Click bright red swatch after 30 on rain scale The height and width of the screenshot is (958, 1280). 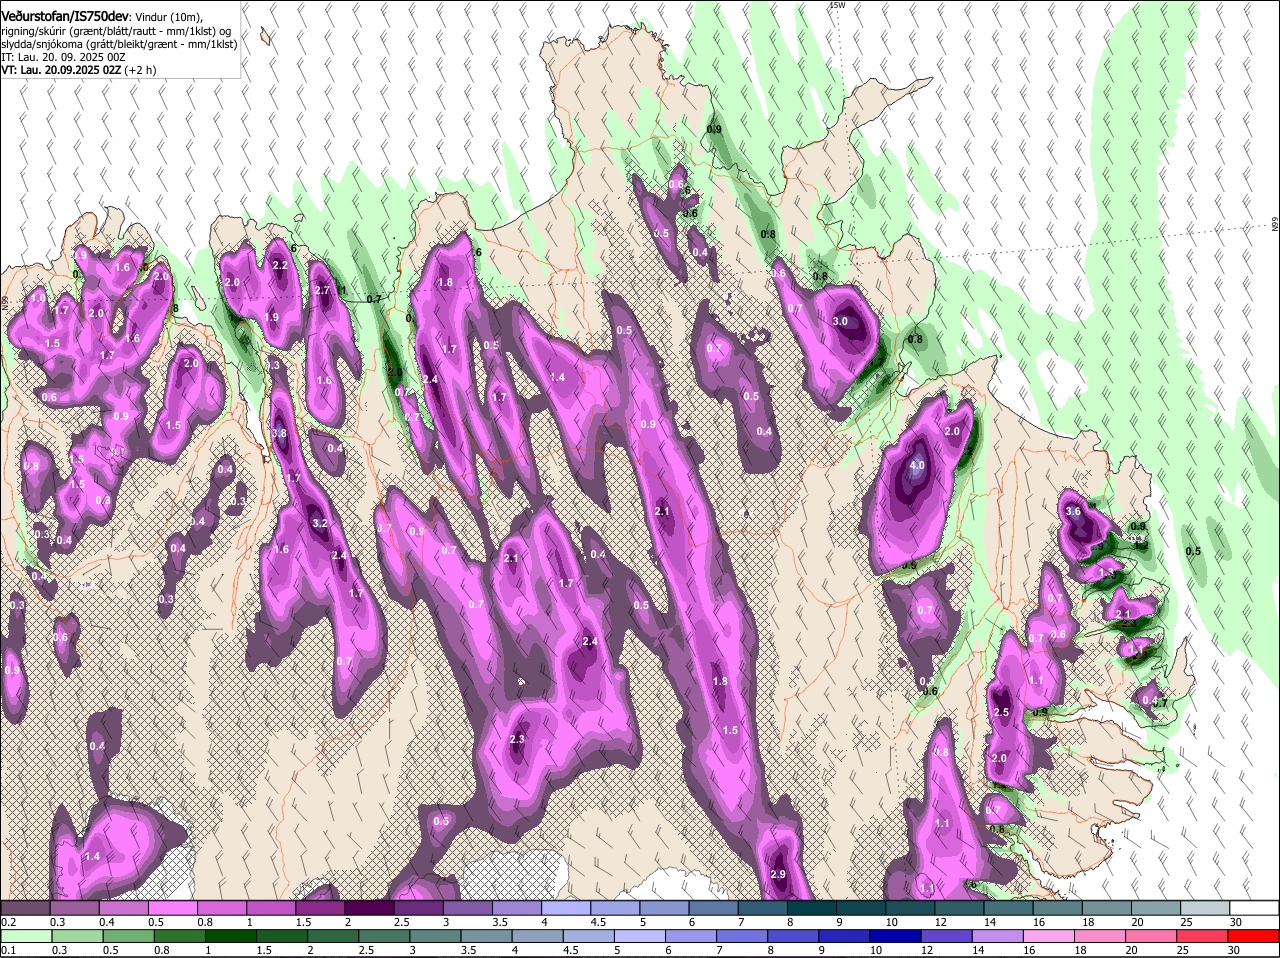click(1254, 935)
